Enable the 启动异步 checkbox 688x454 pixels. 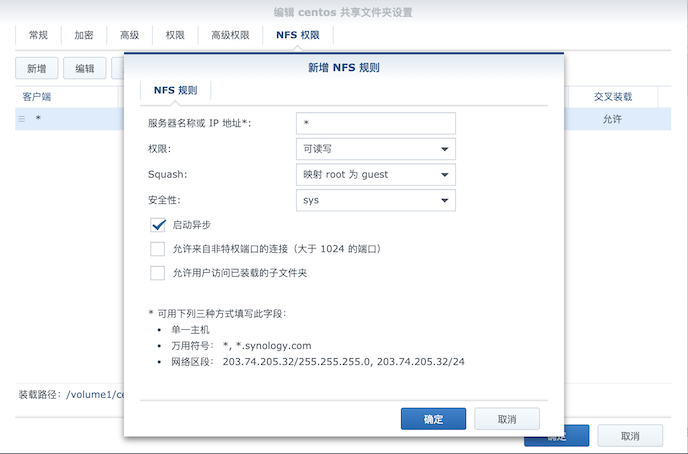[158, 225]
